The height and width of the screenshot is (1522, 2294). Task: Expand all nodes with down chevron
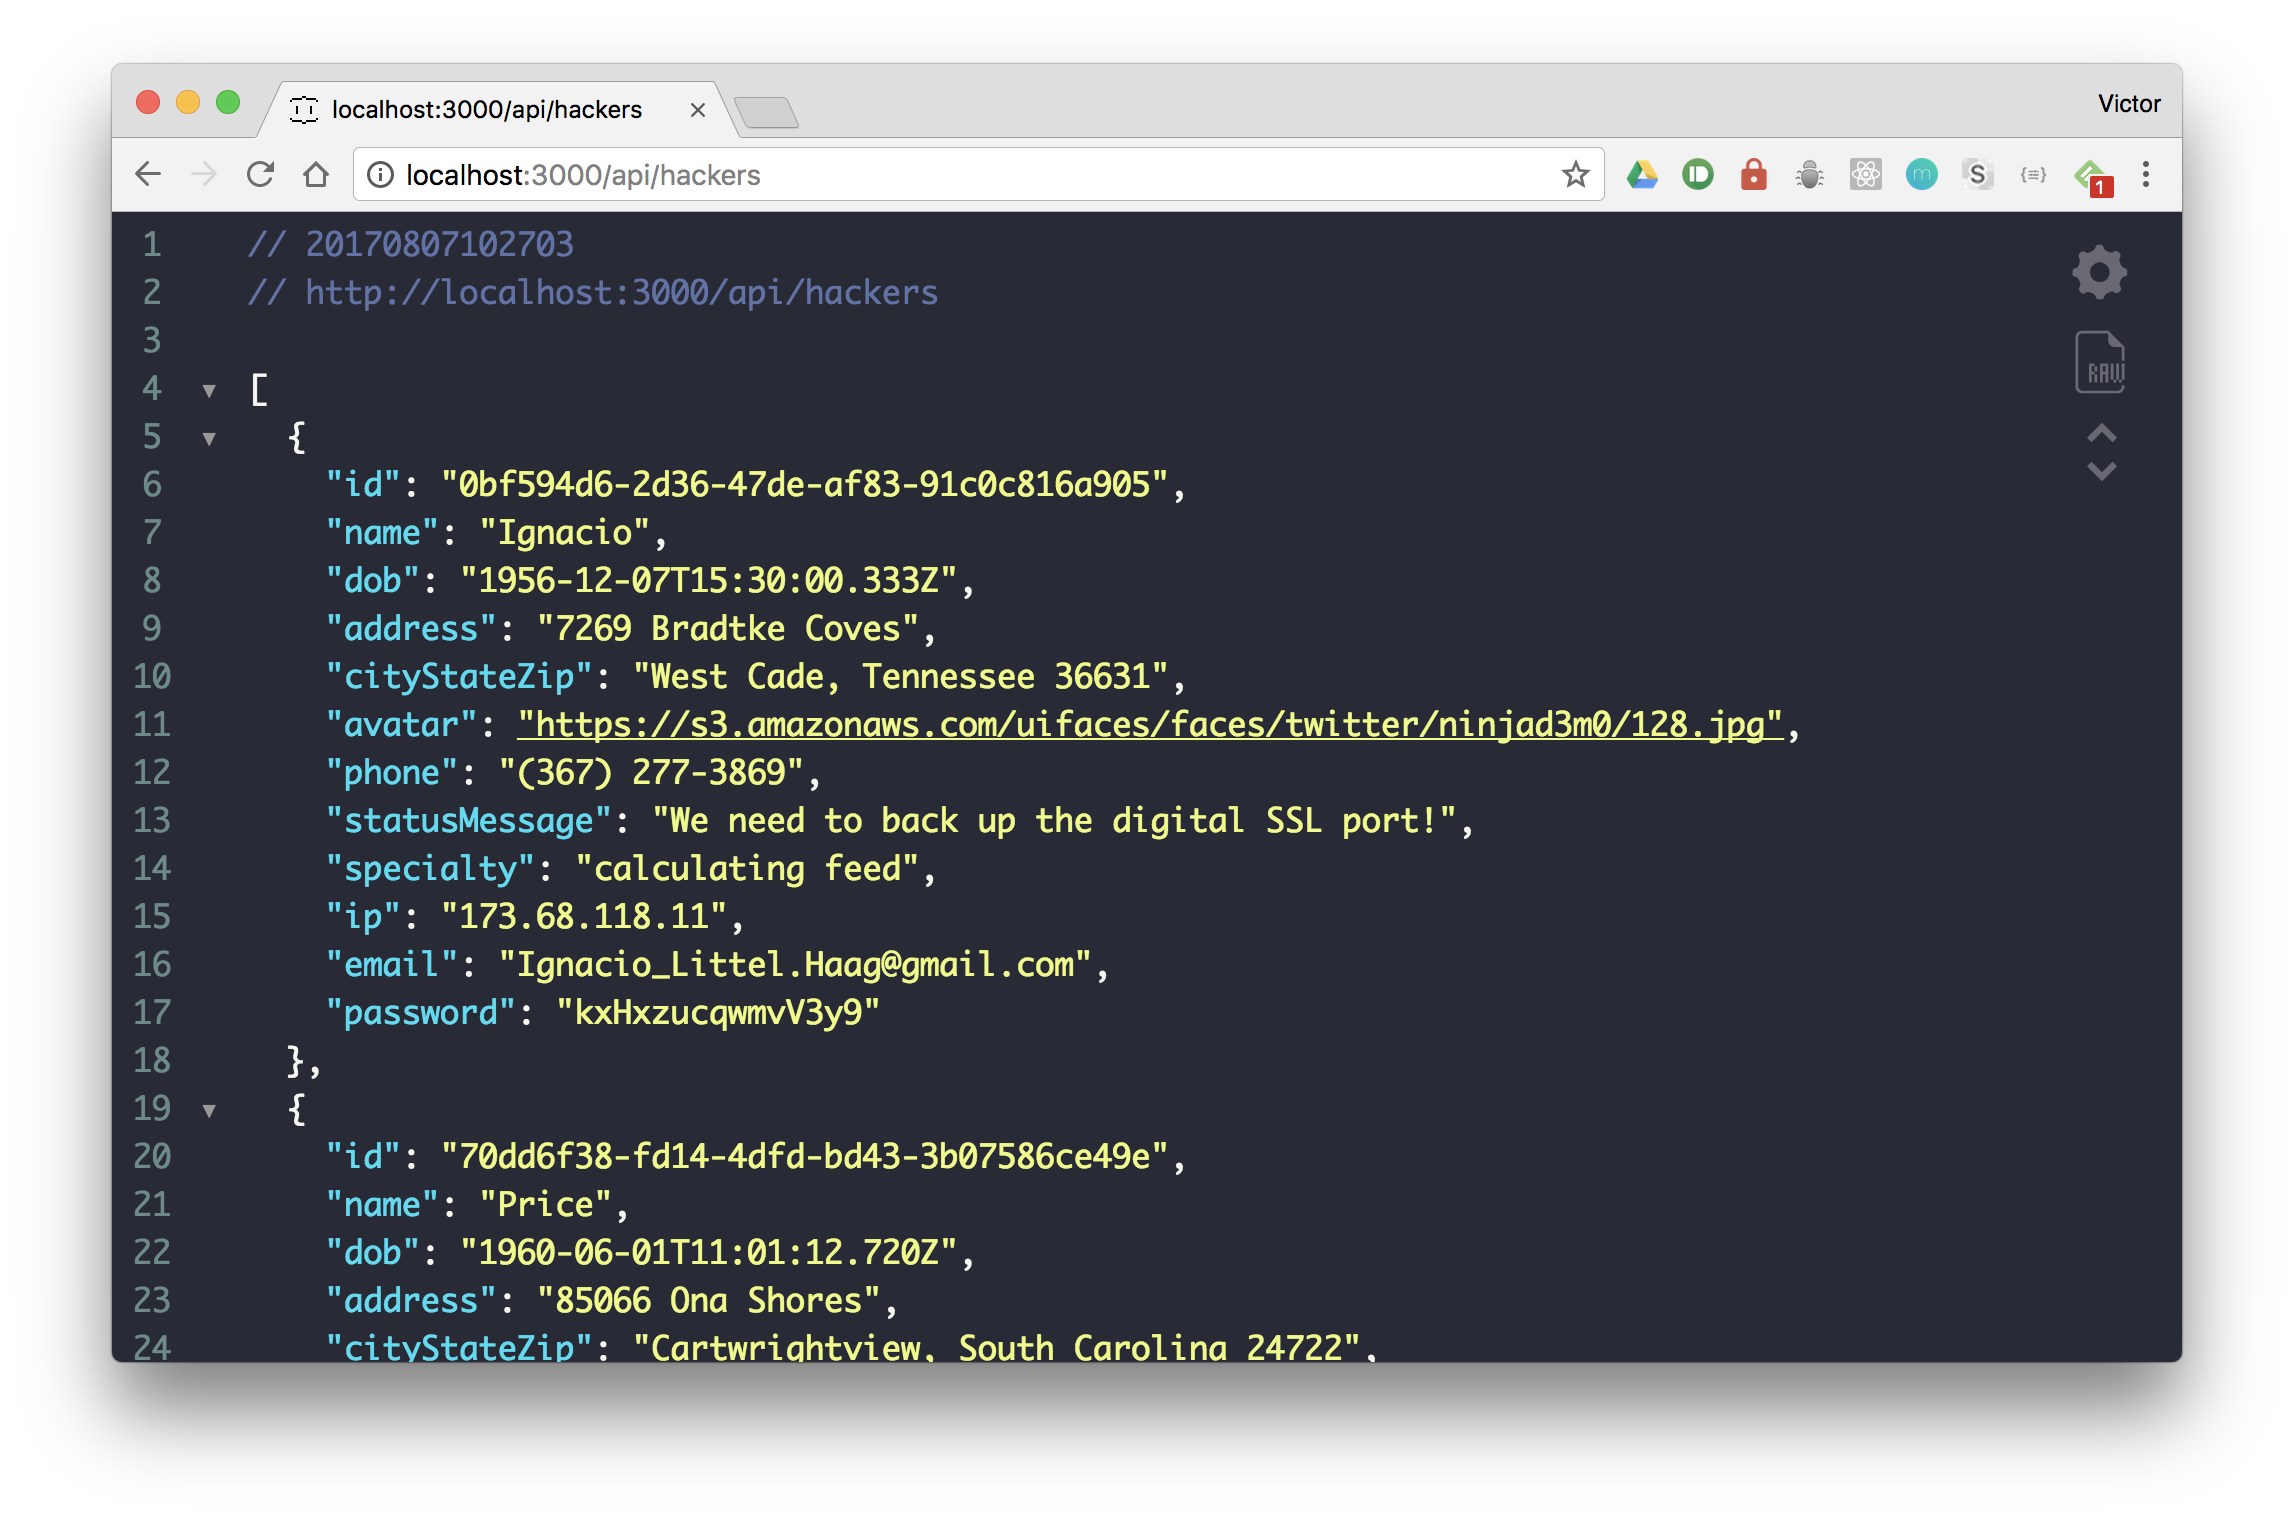click(x=2101, y=471)
